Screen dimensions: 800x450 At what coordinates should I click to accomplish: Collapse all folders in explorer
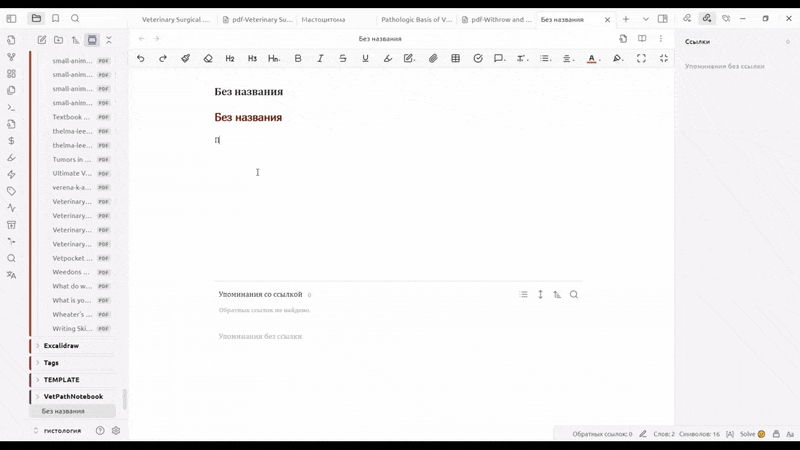coord(109,40)
